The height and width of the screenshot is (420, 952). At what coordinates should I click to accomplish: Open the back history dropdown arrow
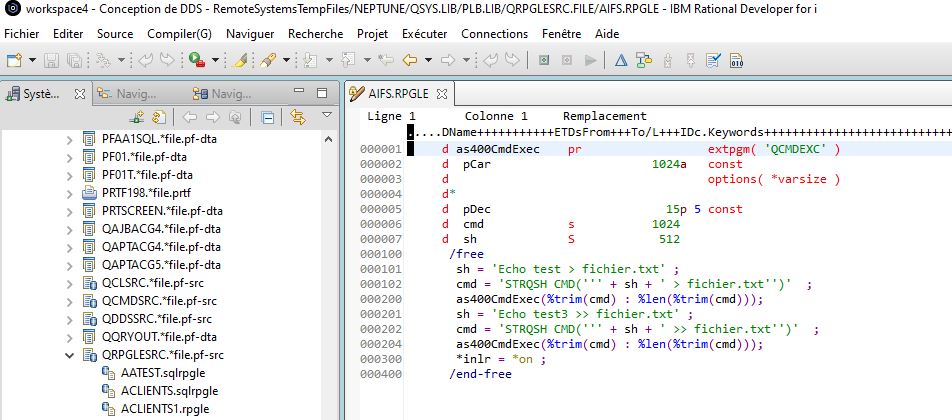428,60
